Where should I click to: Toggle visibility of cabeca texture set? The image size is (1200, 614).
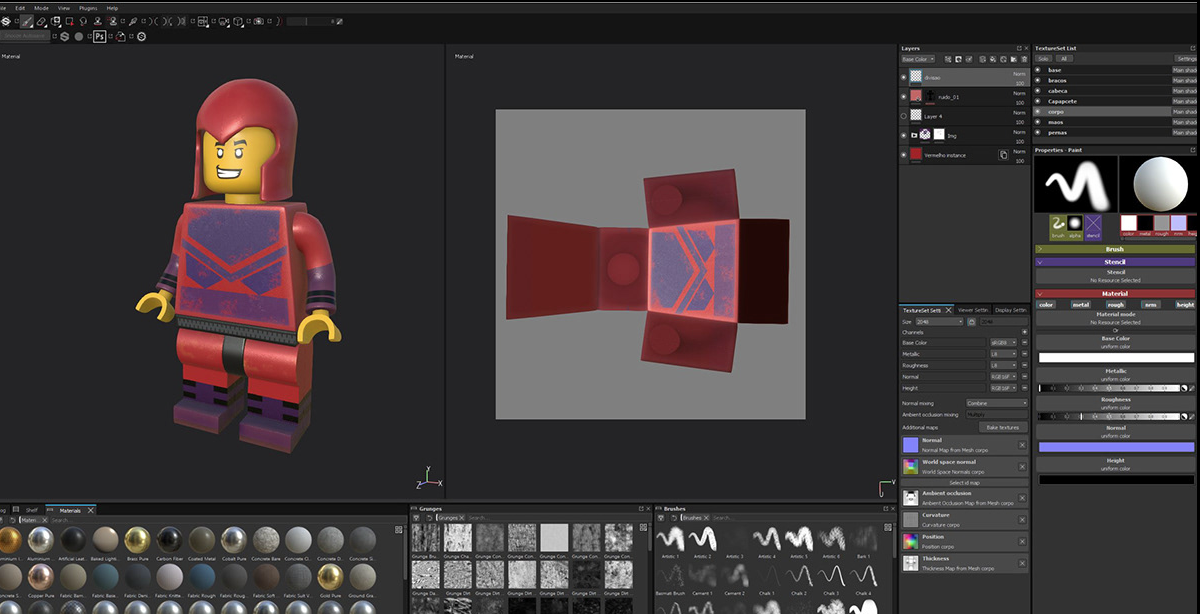click(1038, 91)
